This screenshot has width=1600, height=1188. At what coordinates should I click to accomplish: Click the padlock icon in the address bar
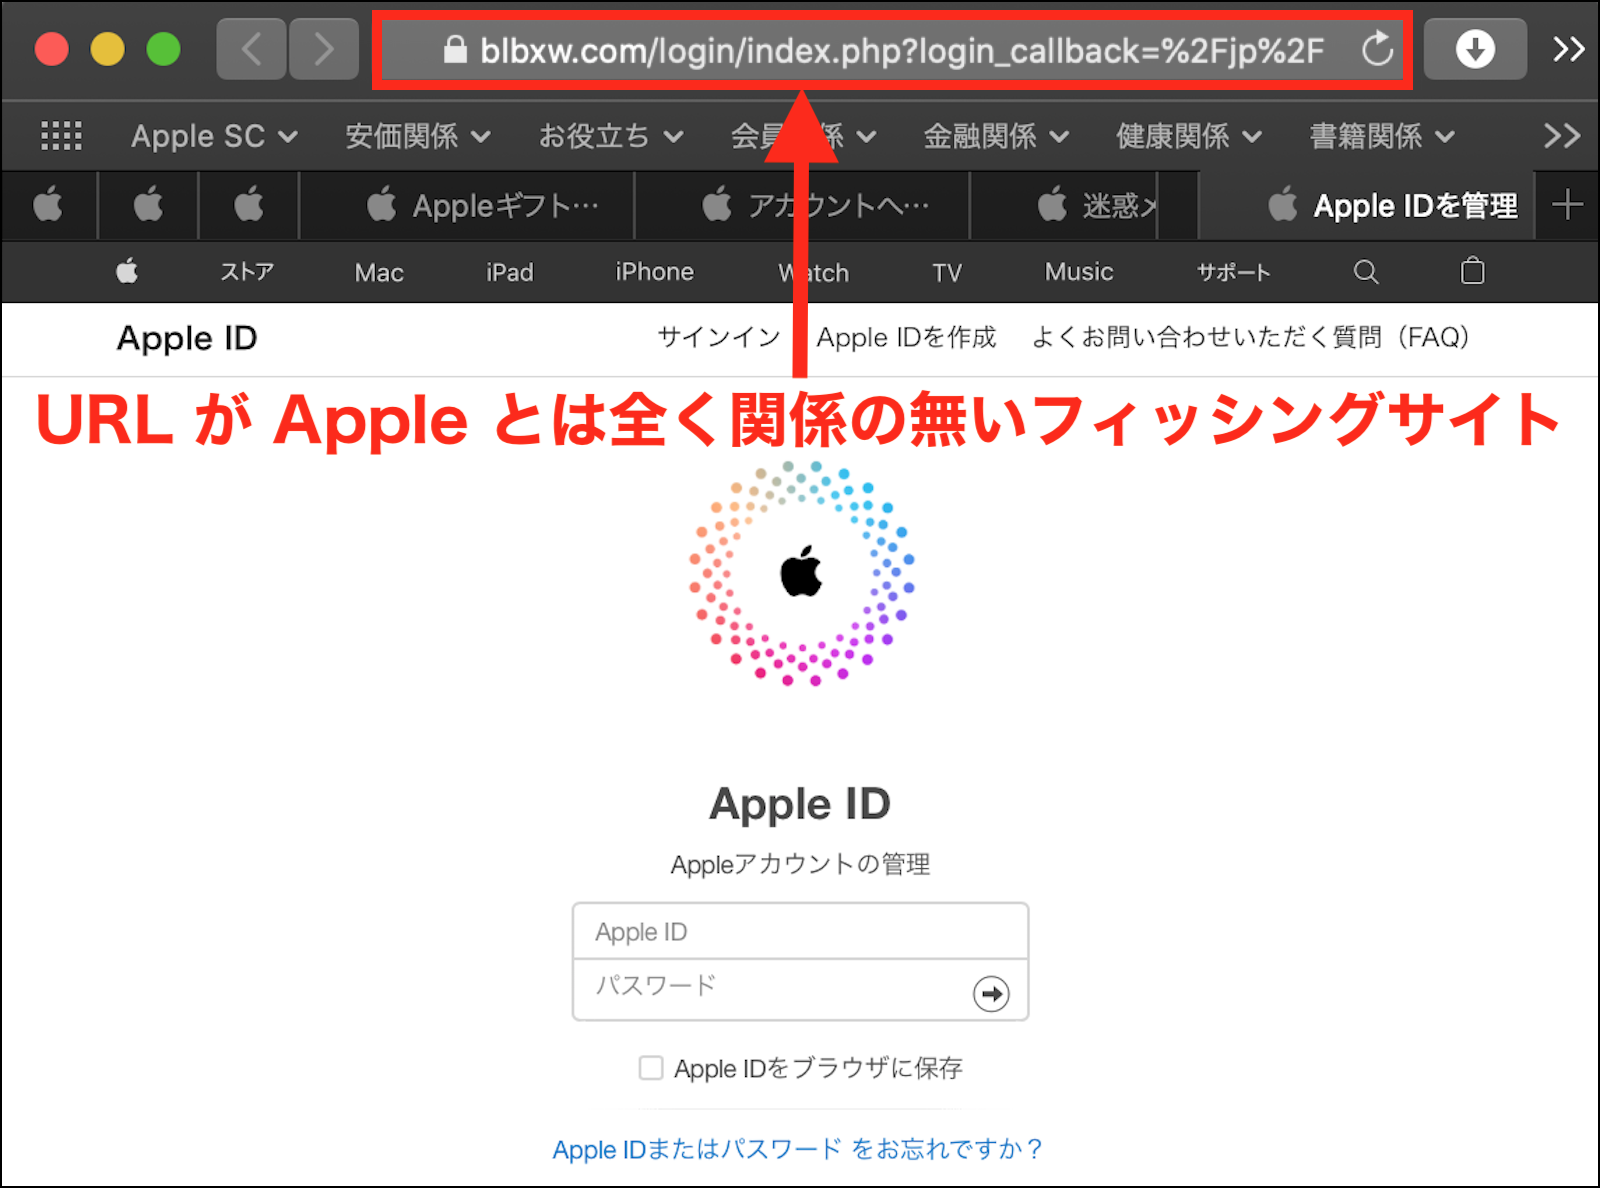pos(455,49)
